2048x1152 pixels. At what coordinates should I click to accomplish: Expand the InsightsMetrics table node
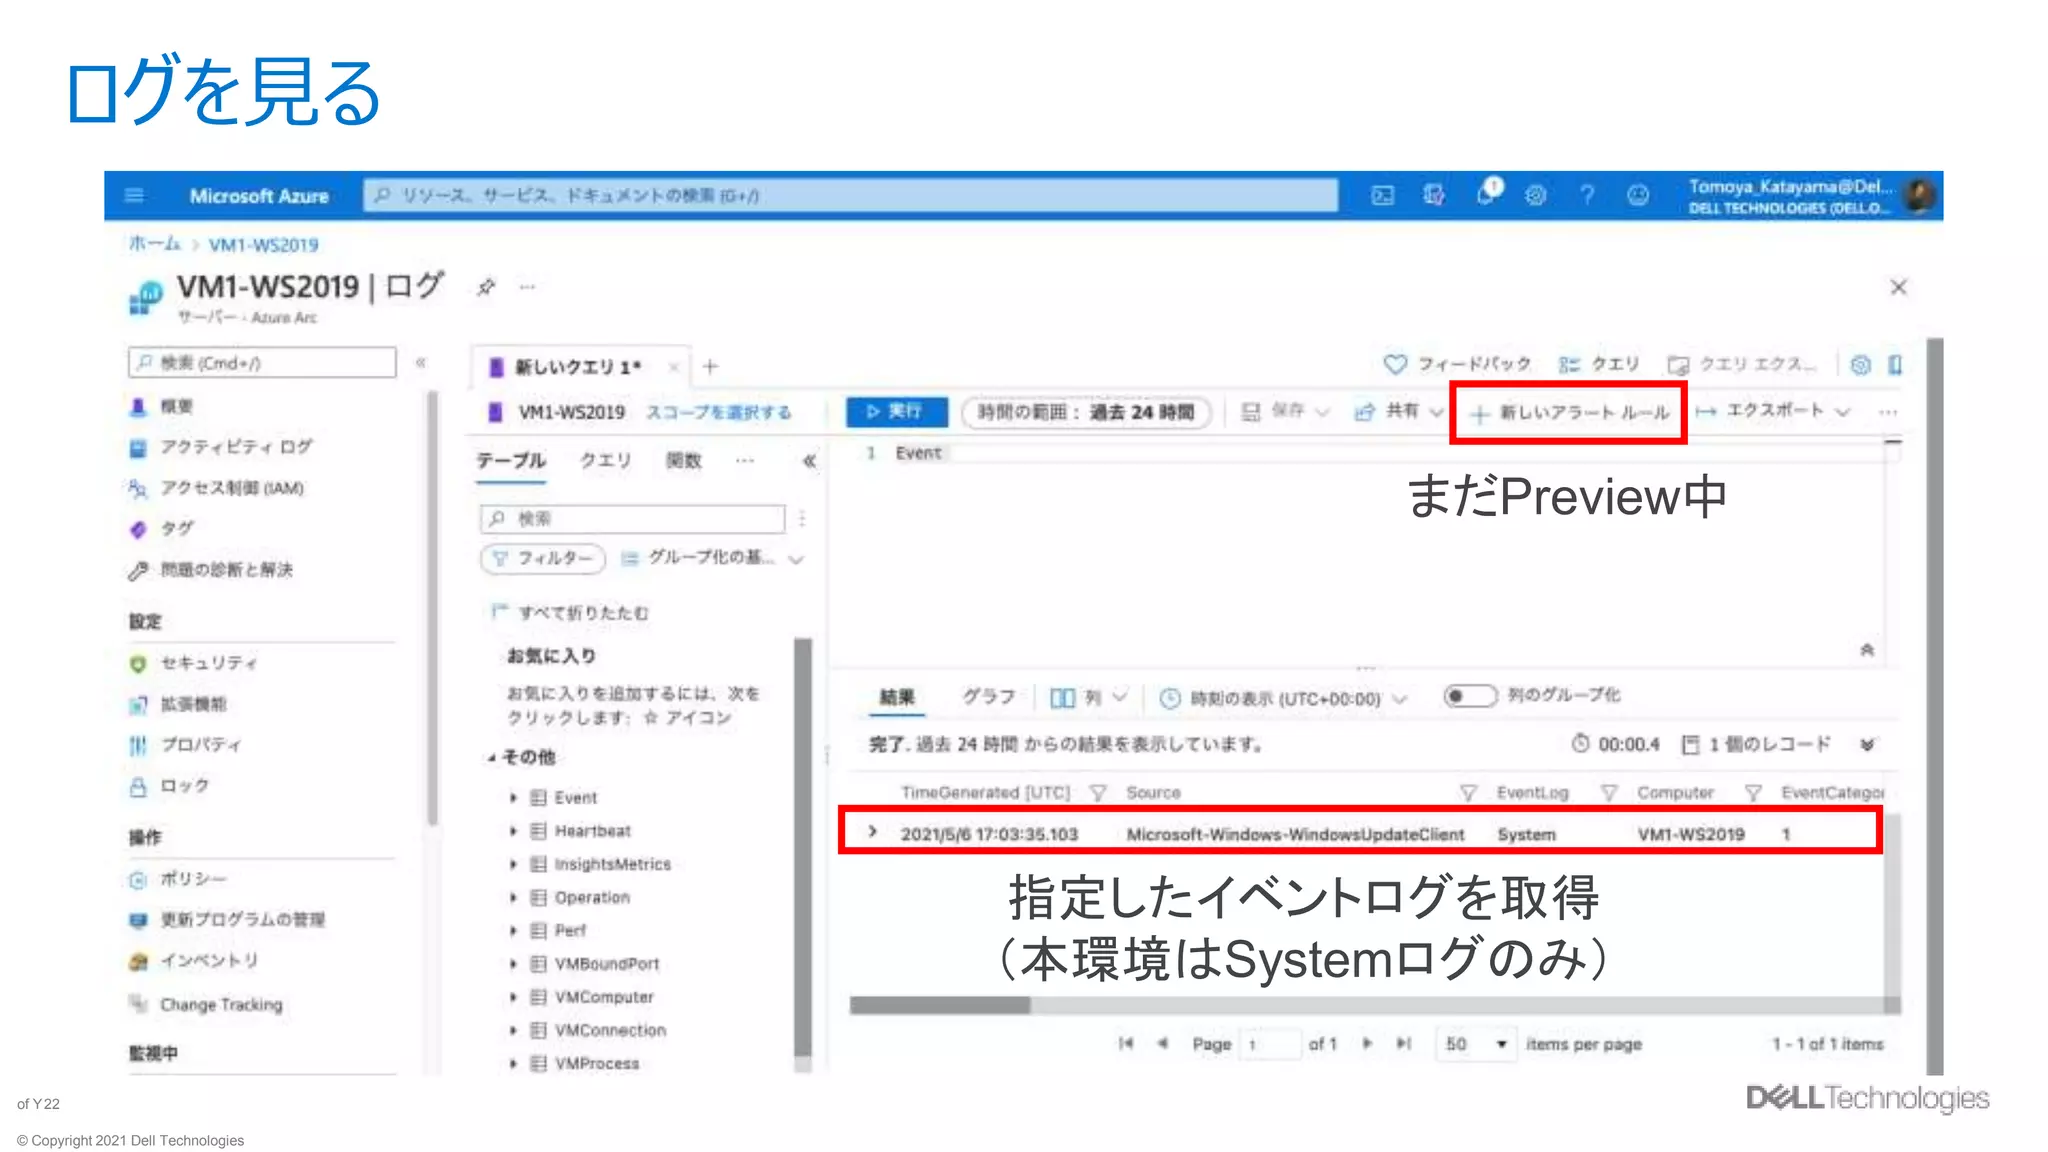(513, 864)
